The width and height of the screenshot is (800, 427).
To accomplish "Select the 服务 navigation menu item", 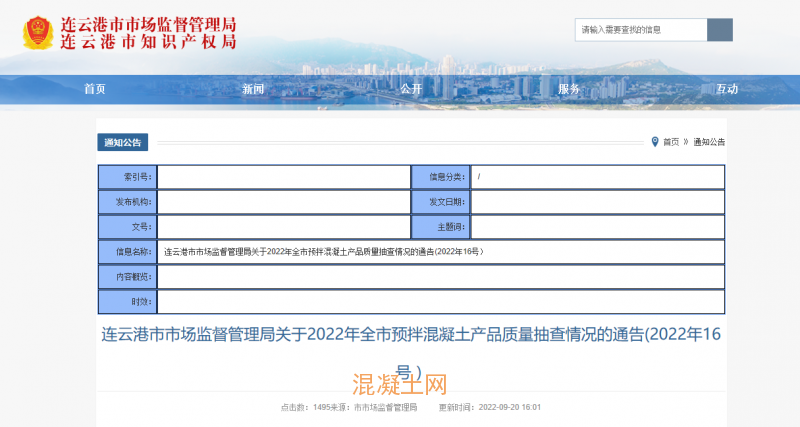I will (x=568, y=89).
